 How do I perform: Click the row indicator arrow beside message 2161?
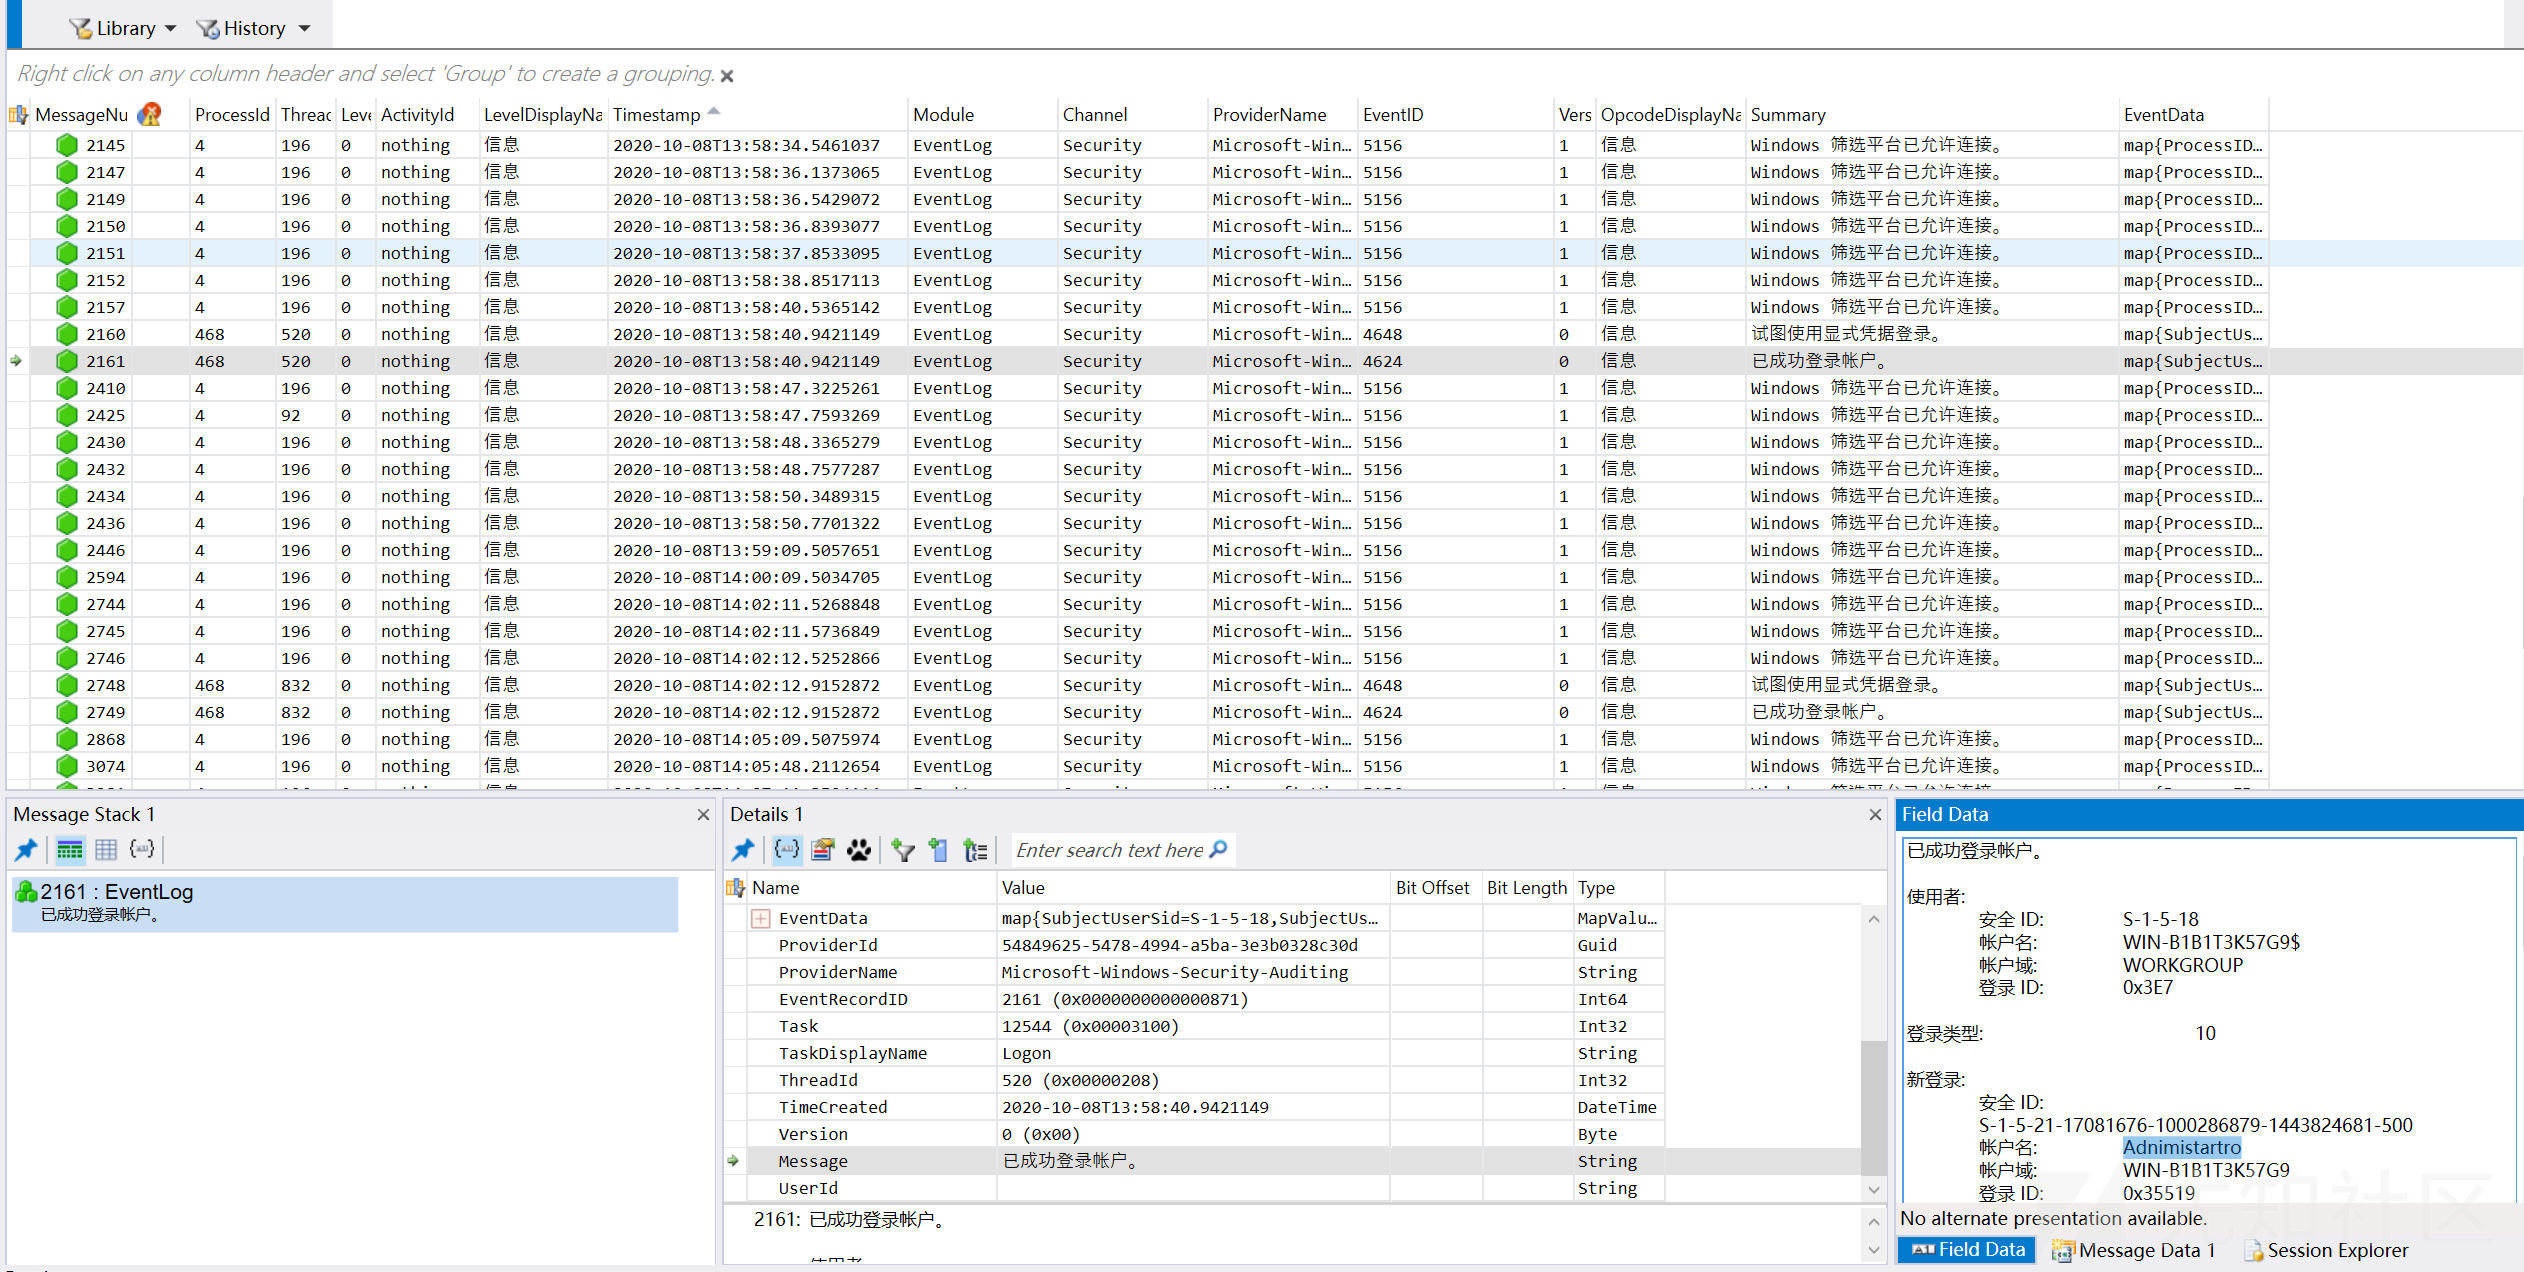pyautogui.click(x=16, y=361)
